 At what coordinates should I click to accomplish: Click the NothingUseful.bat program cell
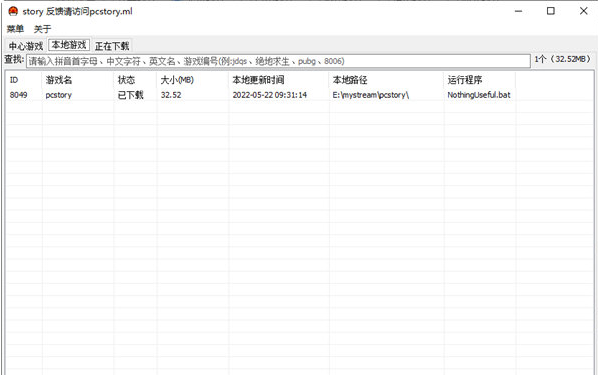479,95
